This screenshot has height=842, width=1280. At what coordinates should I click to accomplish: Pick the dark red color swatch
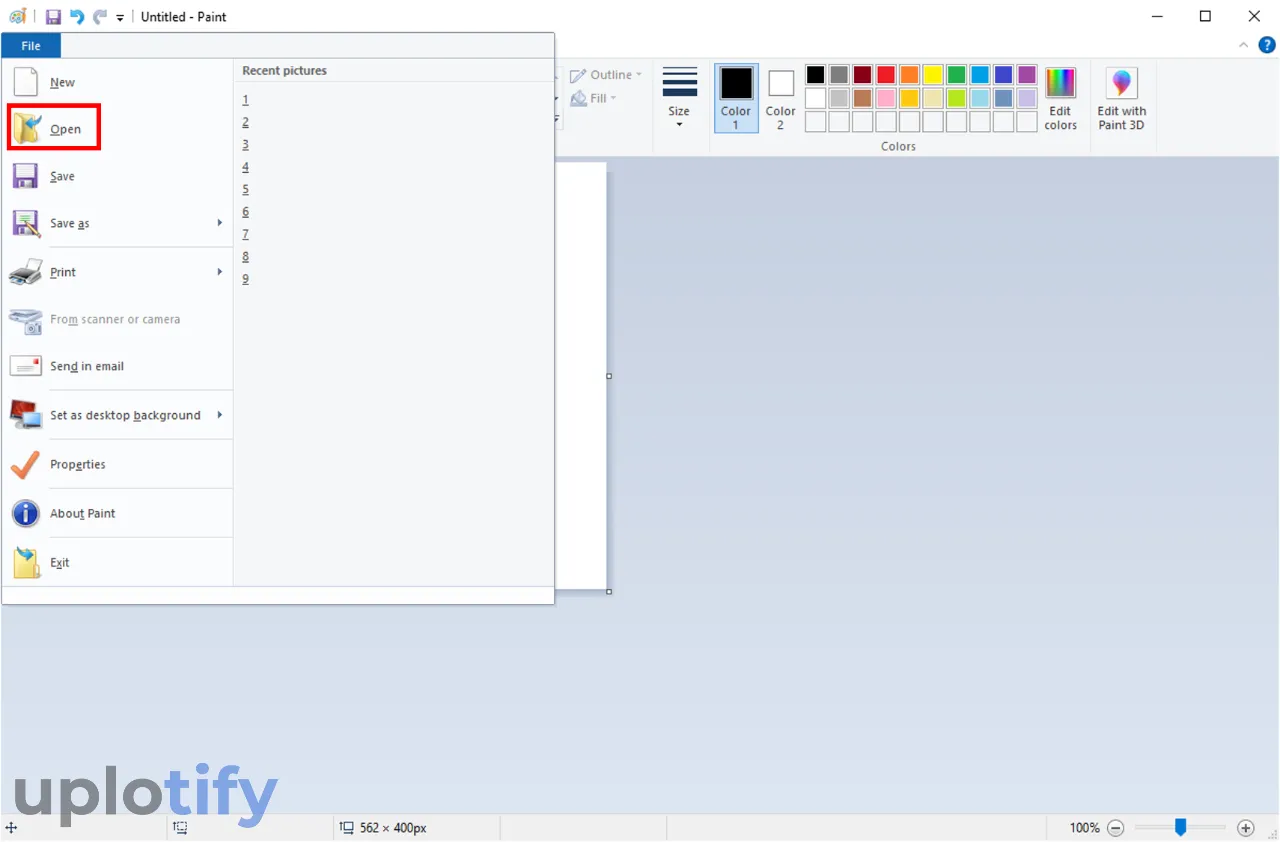coord(862,75)
